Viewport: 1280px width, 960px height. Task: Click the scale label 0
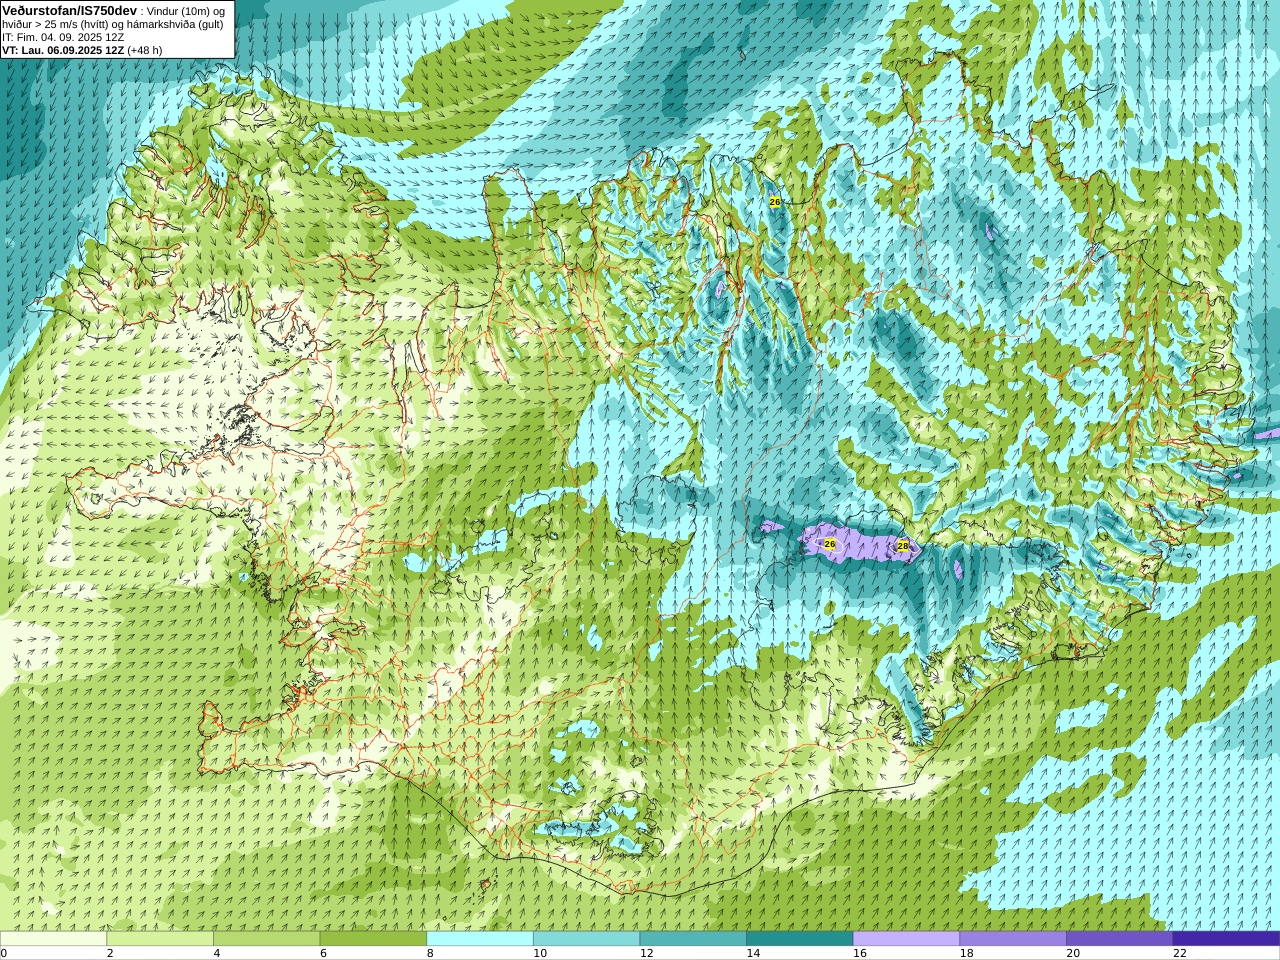tap(4, 953)
